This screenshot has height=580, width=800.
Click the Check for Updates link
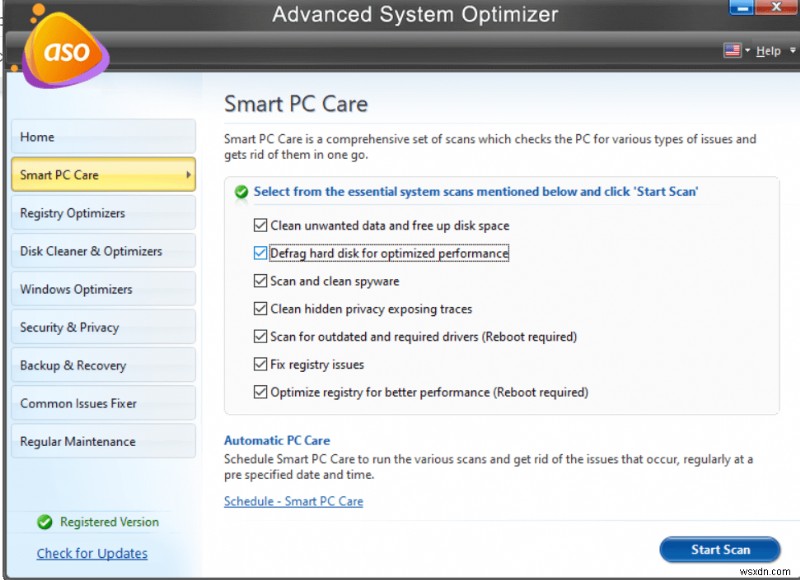(x=92, y=553)
